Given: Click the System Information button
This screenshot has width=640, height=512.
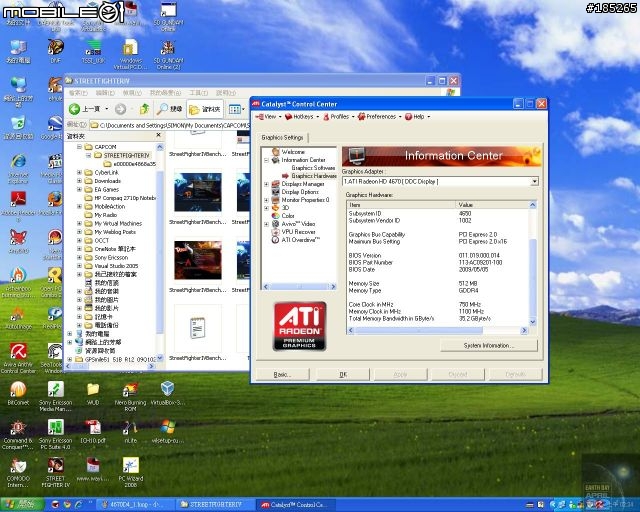Looking at the screenshot, I should (x=489, y=345).
